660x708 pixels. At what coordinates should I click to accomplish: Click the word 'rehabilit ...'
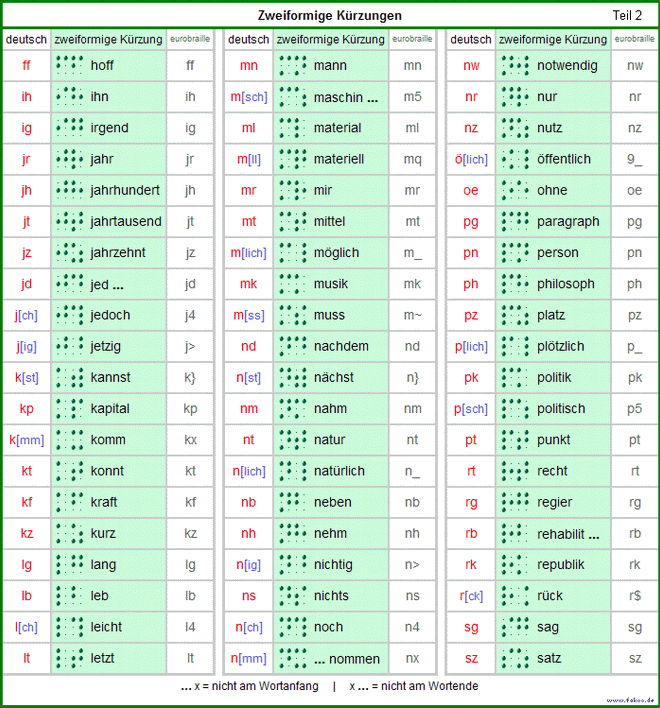coord(568,534)
